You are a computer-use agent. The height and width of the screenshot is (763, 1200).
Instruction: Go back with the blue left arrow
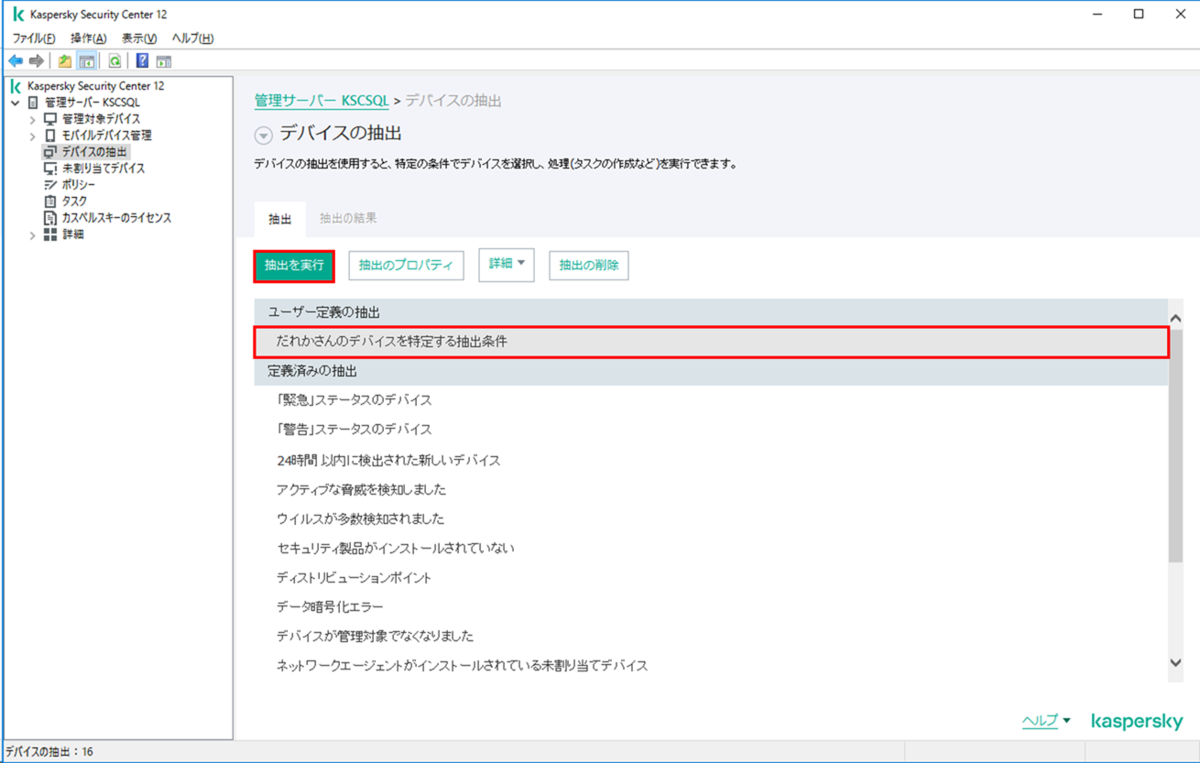tap(15, 61)
